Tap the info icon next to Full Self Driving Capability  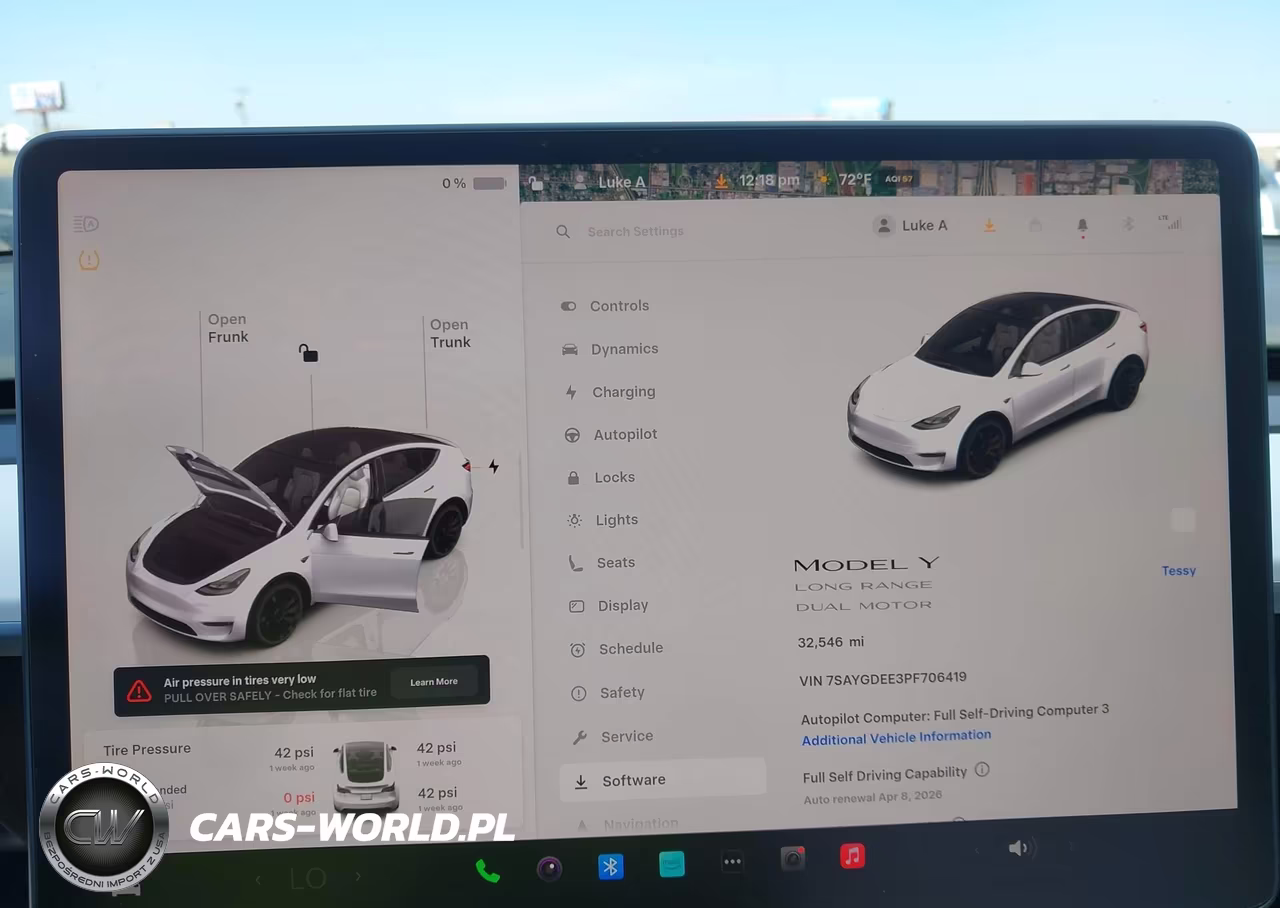click(982, 770)
